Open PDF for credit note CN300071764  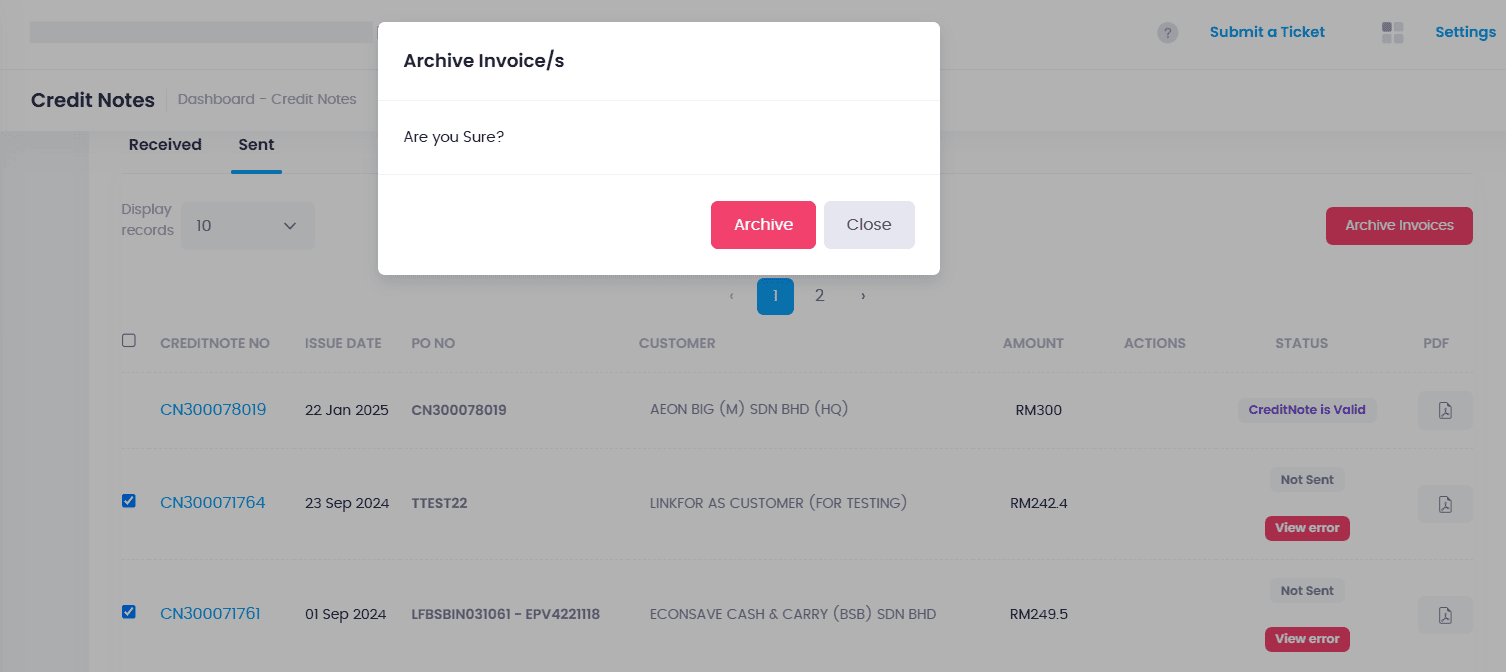pyautogui.click(x=1445, y=504)
